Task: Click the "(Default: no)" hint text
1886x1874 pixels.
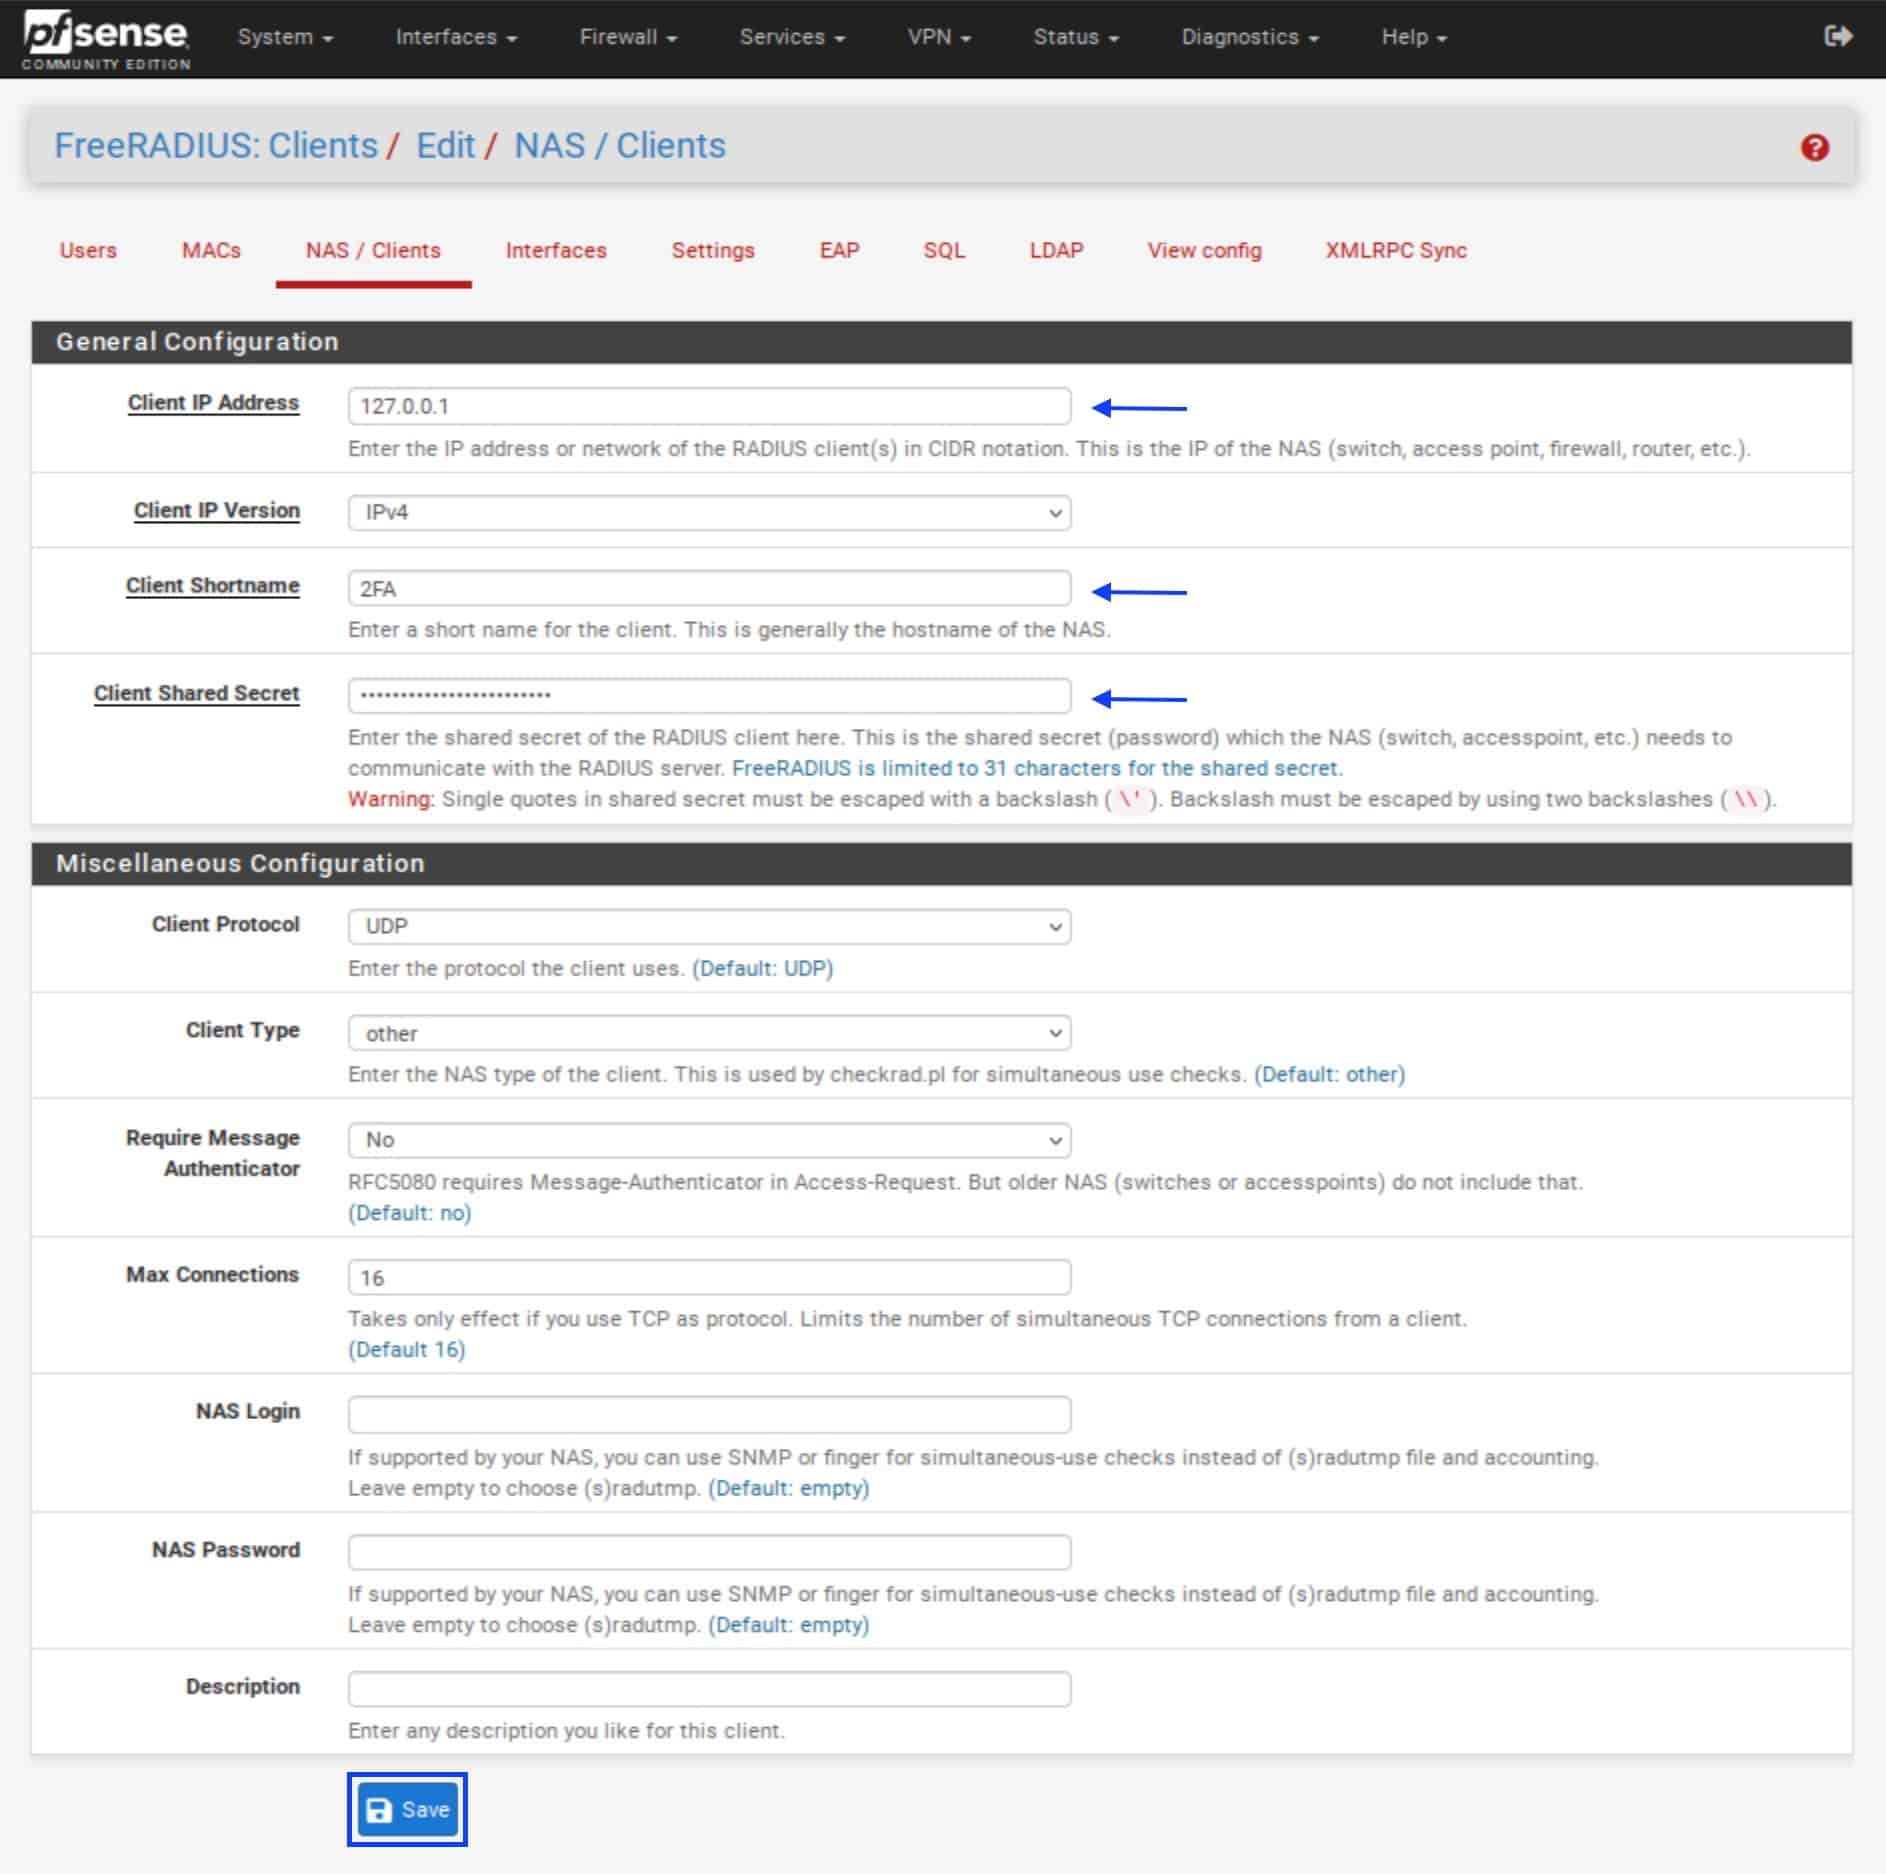Action: click(410, 1212)
